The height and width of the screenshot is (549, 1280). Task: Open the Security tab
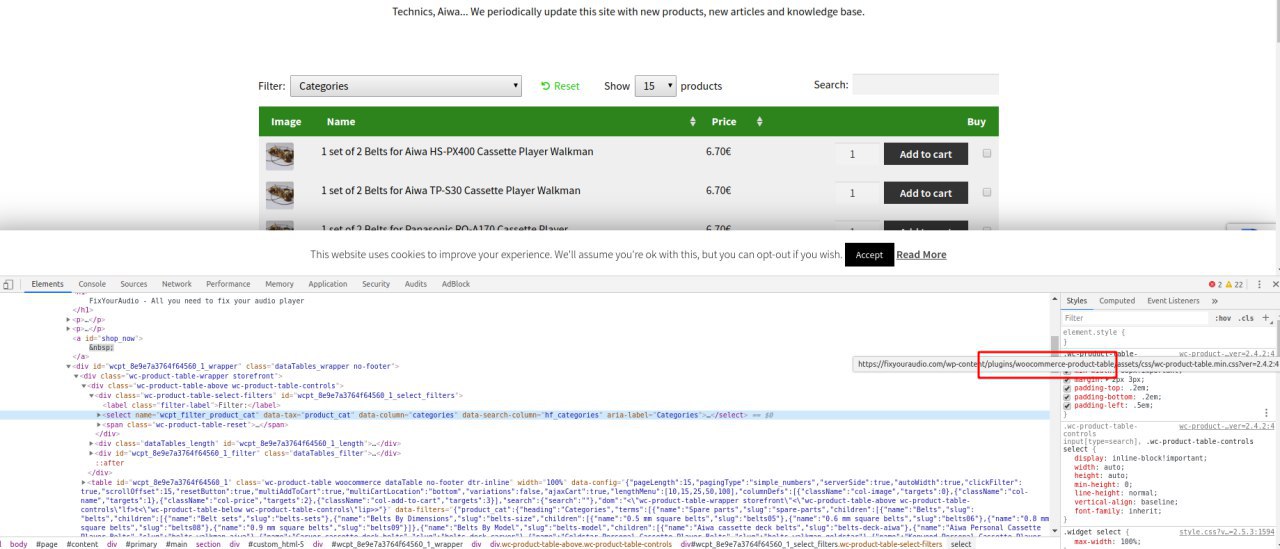[376, 284]
